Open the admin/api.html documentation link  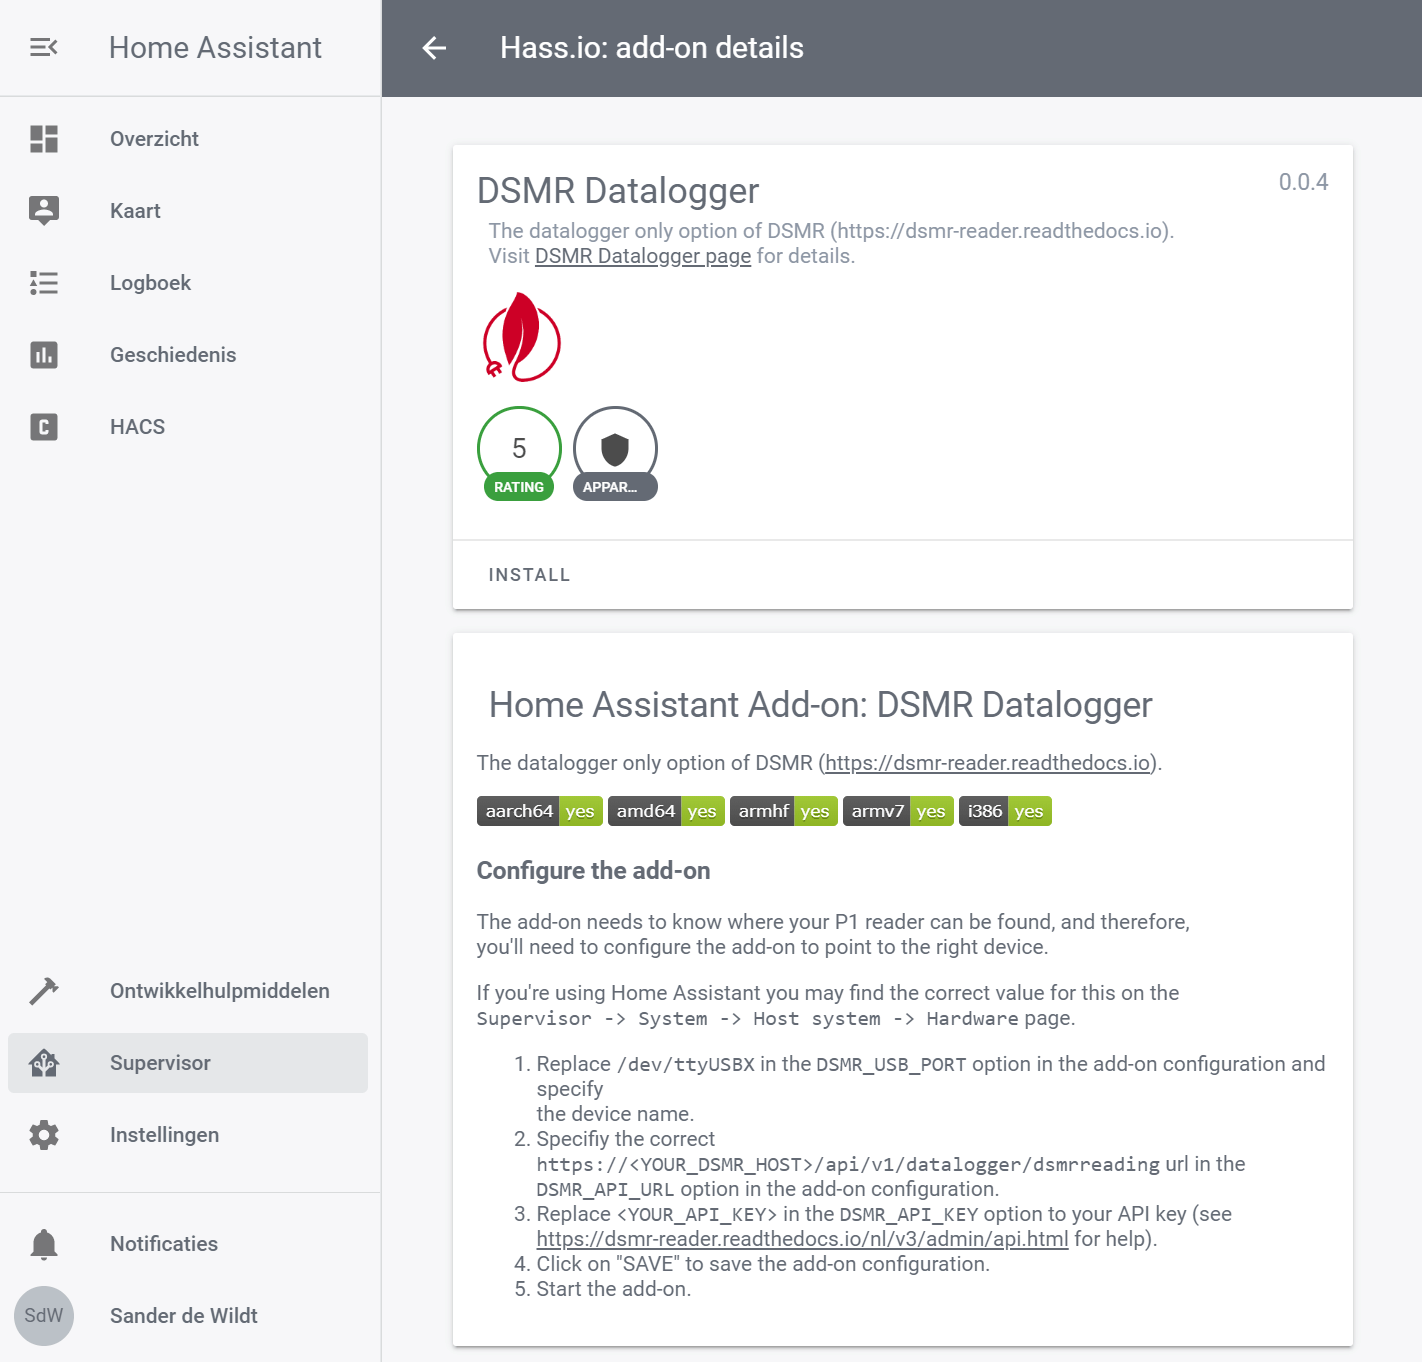coord(802,1239)
